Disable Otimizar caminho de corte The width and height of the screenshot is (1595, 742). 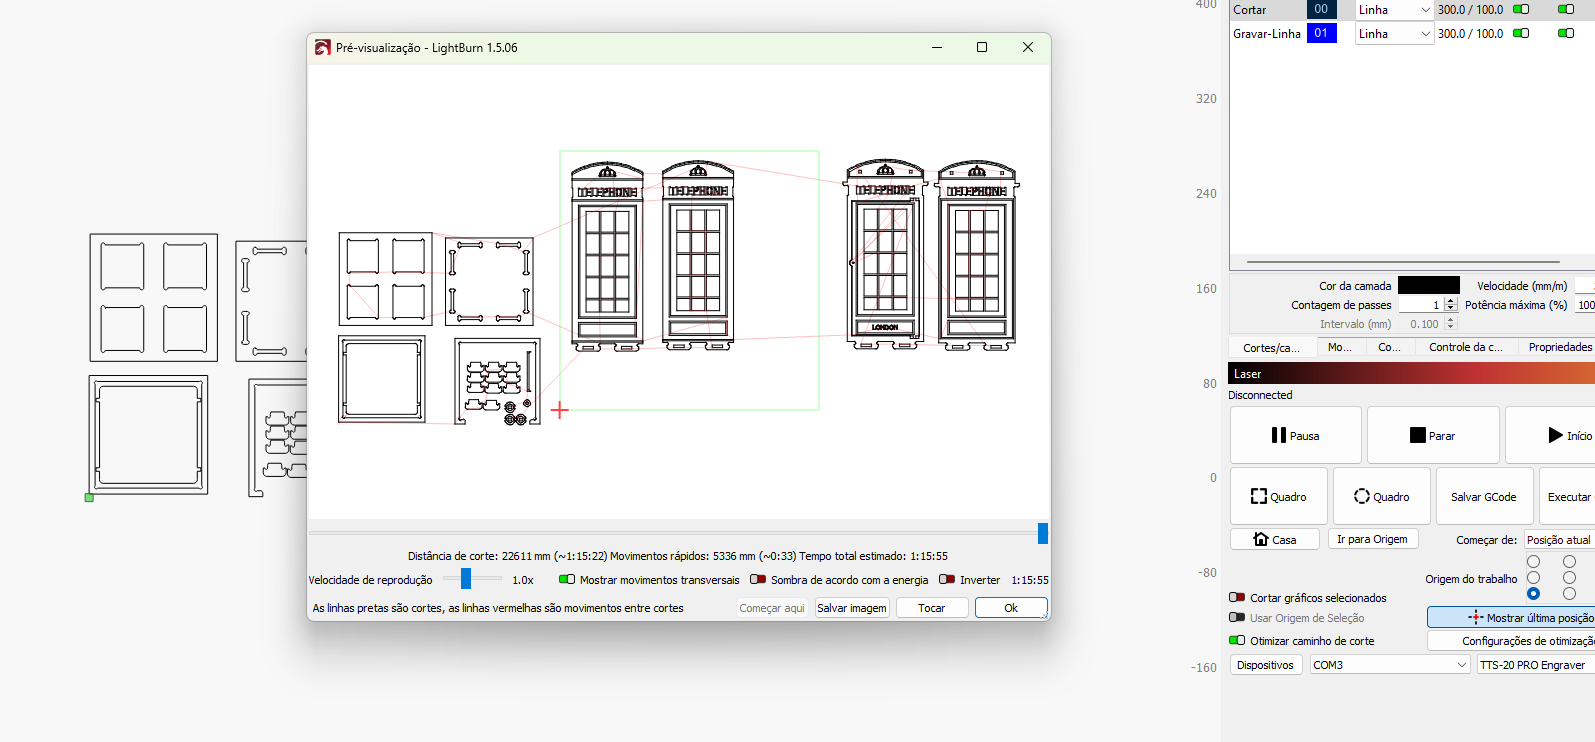pos(1237,641)
